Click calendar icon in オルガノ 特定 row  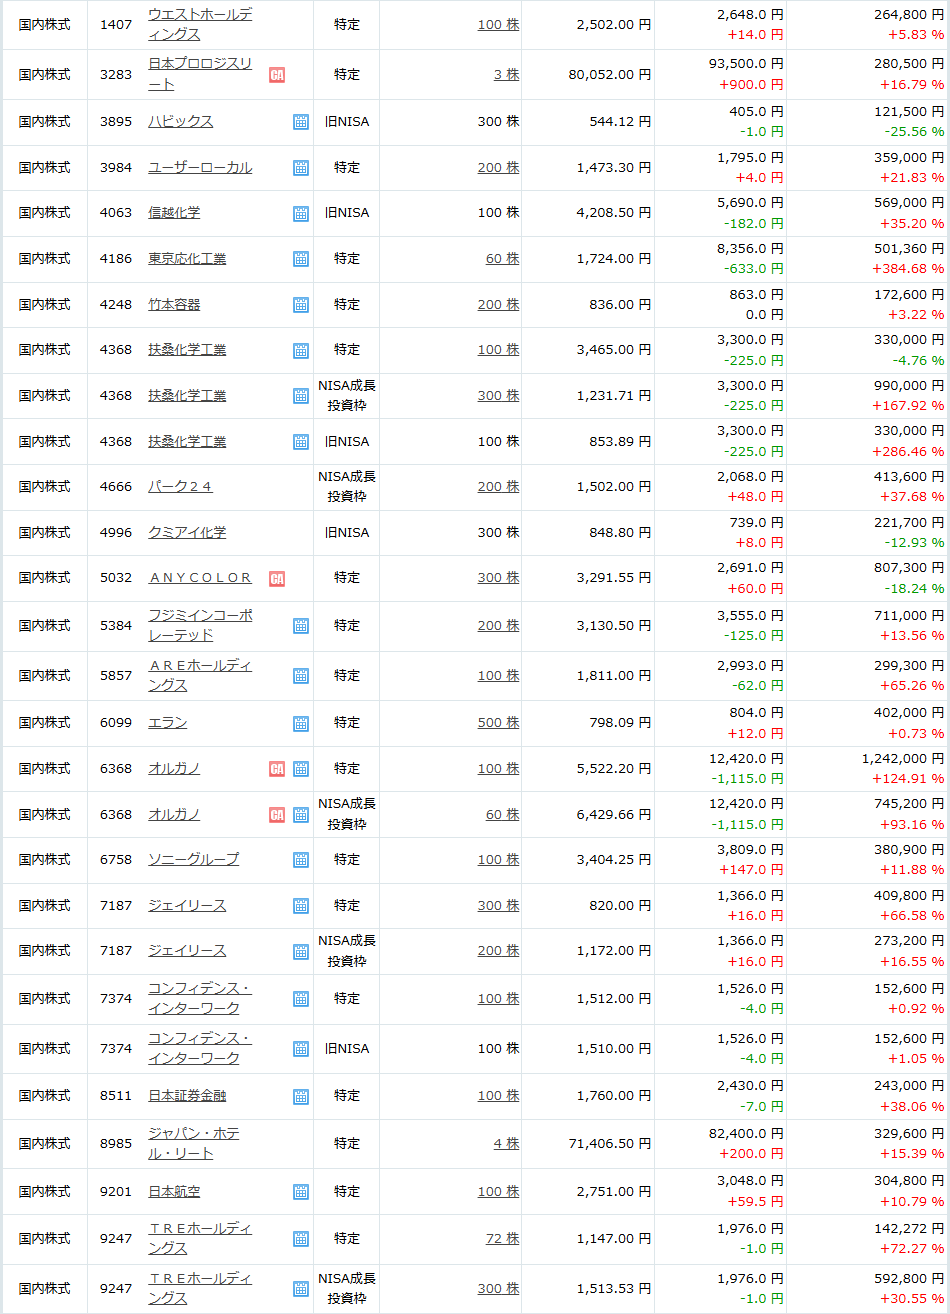coord(301,769)
